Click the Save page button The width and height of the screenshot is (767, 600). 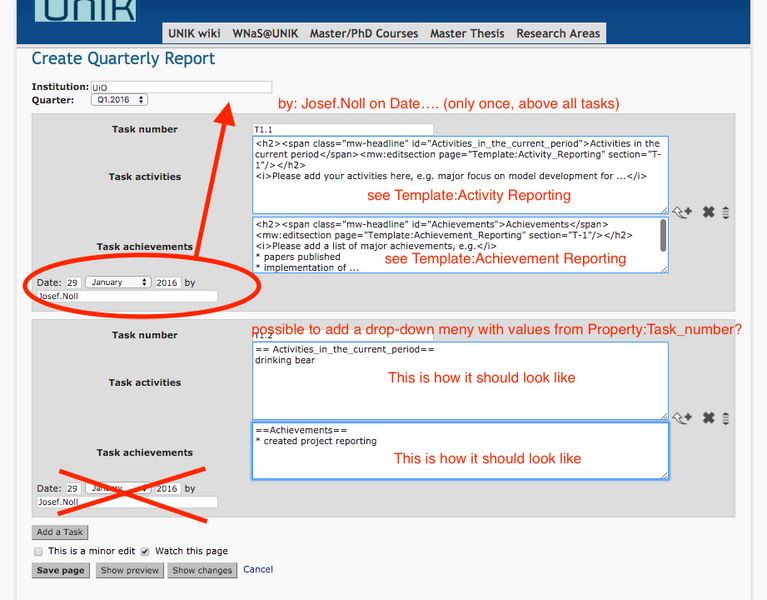pos(61,570)
